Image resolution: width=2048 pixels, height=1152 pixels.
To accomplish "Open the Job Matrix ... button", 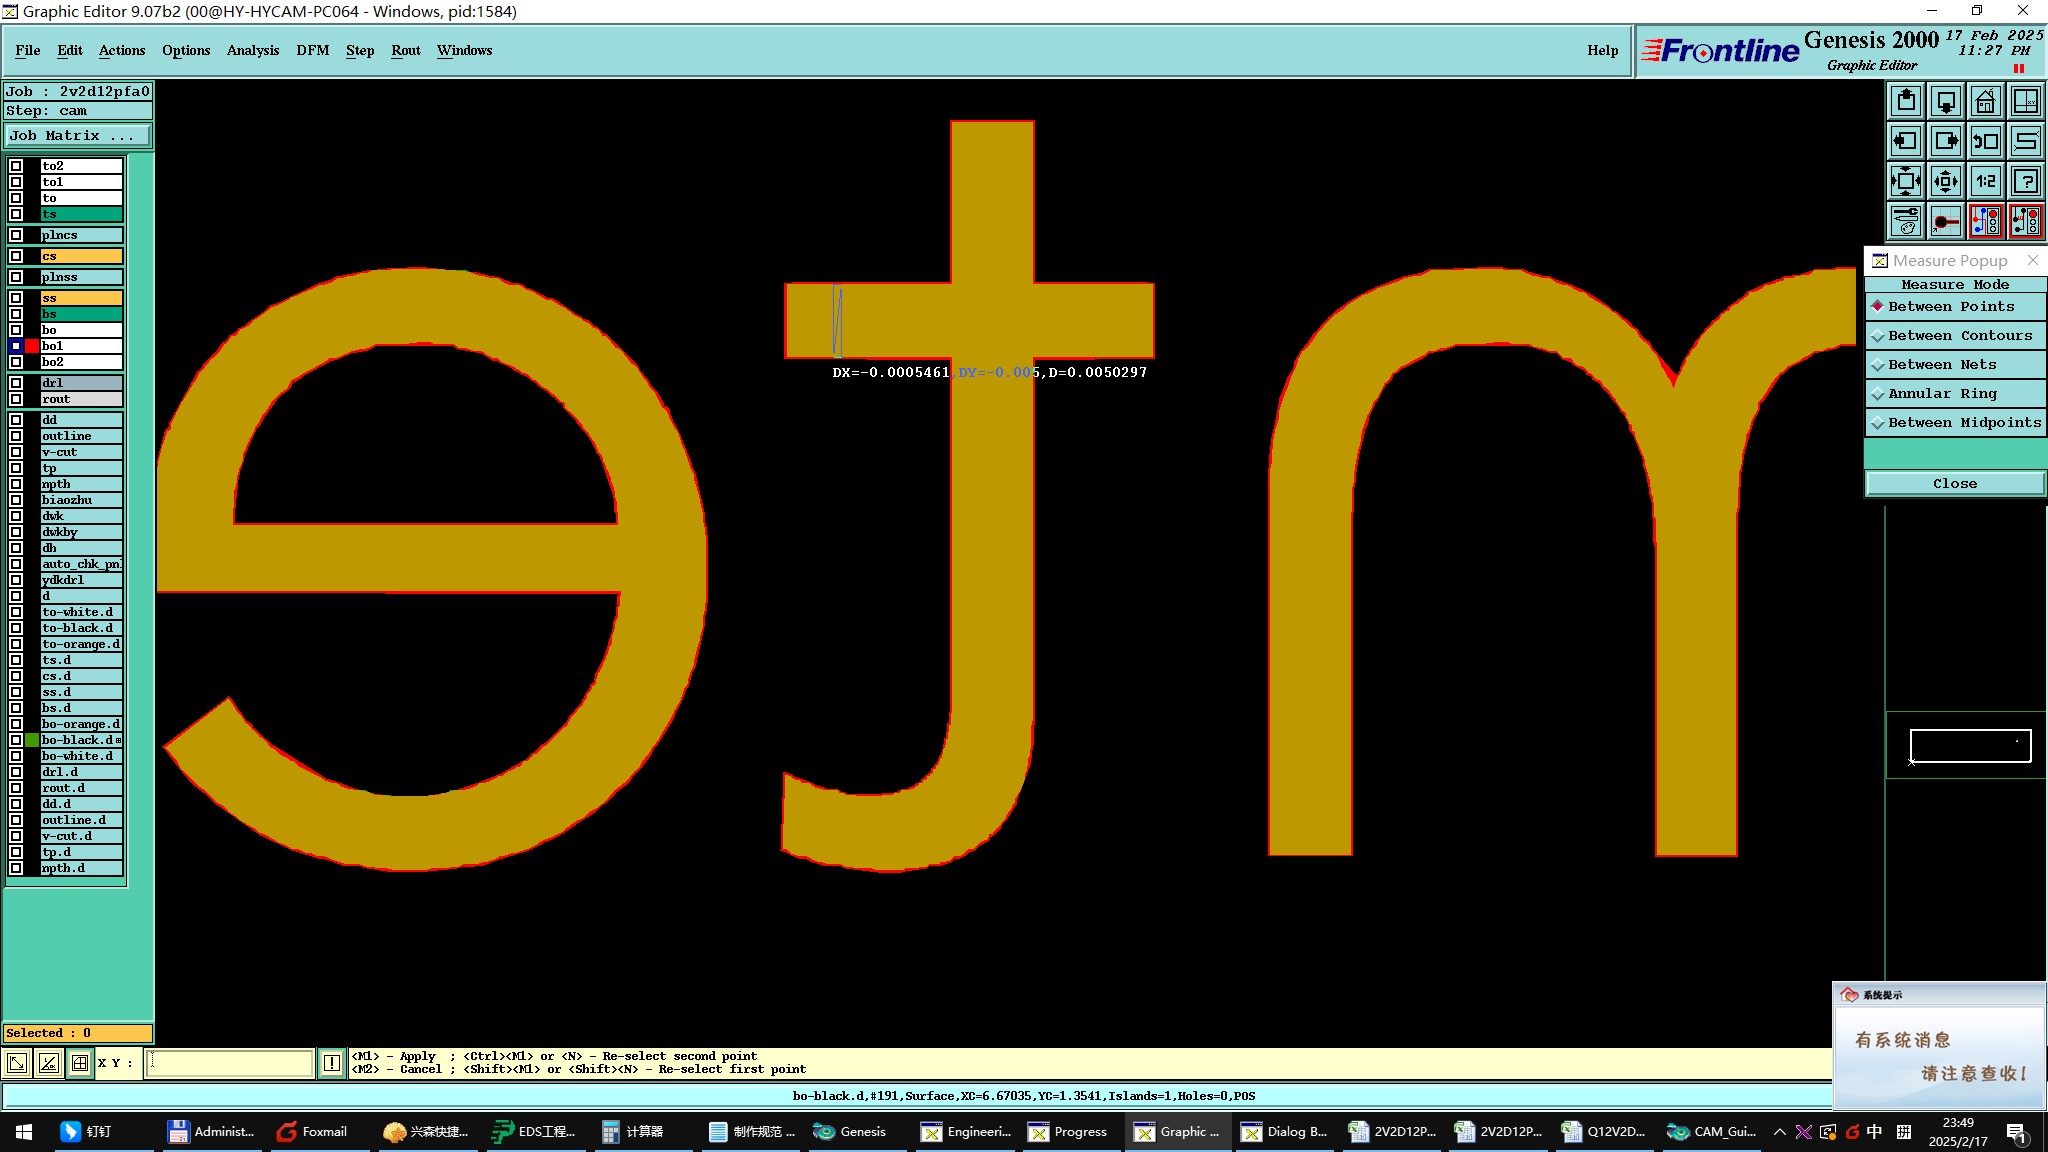I will coord(78,136).
